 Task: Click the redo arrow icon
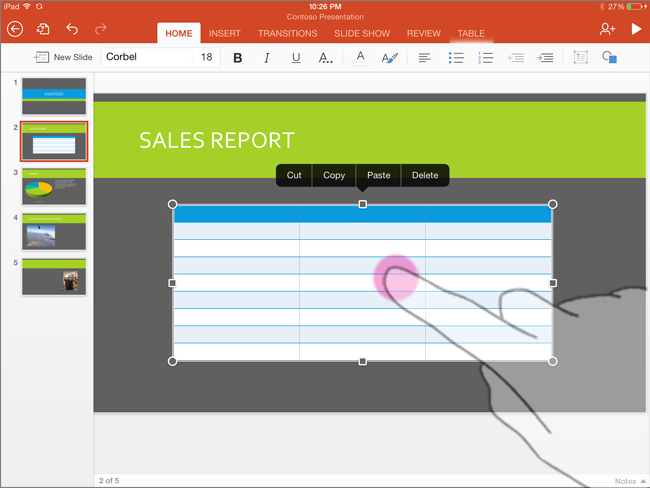coord(101,30)
